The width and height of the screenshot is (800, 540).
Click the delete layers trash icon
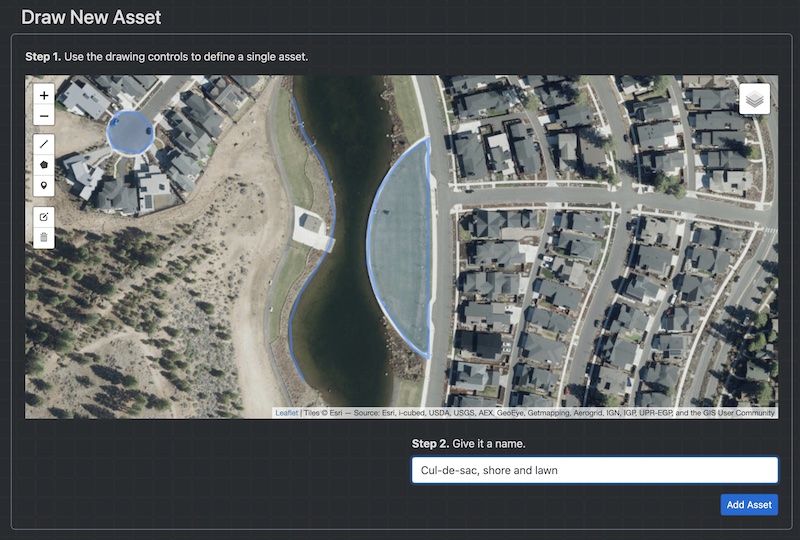click(x=44, y=237)
